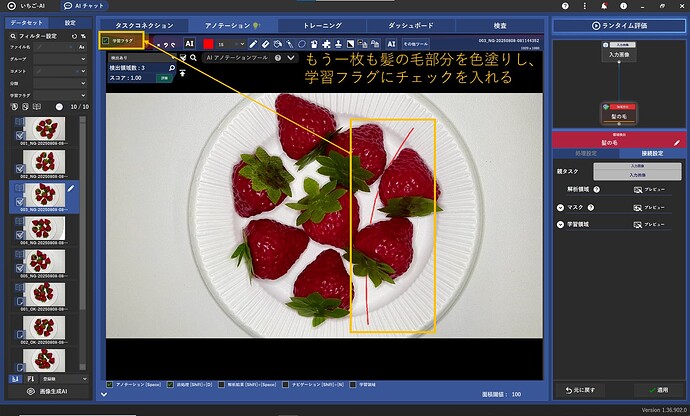This screenshot has height=416, width=690.
Task: Switch to the ダッシュボード tab
Action: click(x=411, y=26)
